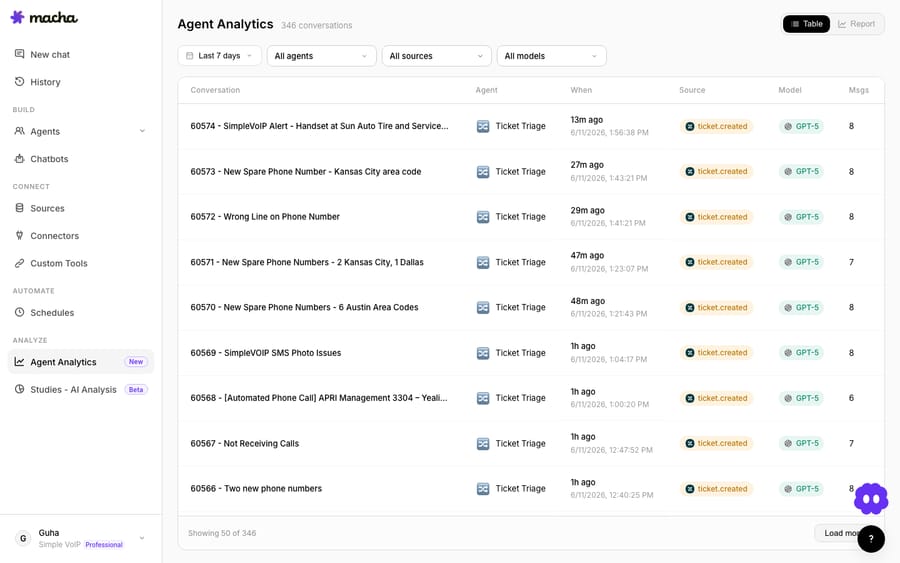The height and width of the screenshot is (563, 900).
Task: Open the All sources filter dropdown
Action: pyautogui.click(x=436, y=56)
